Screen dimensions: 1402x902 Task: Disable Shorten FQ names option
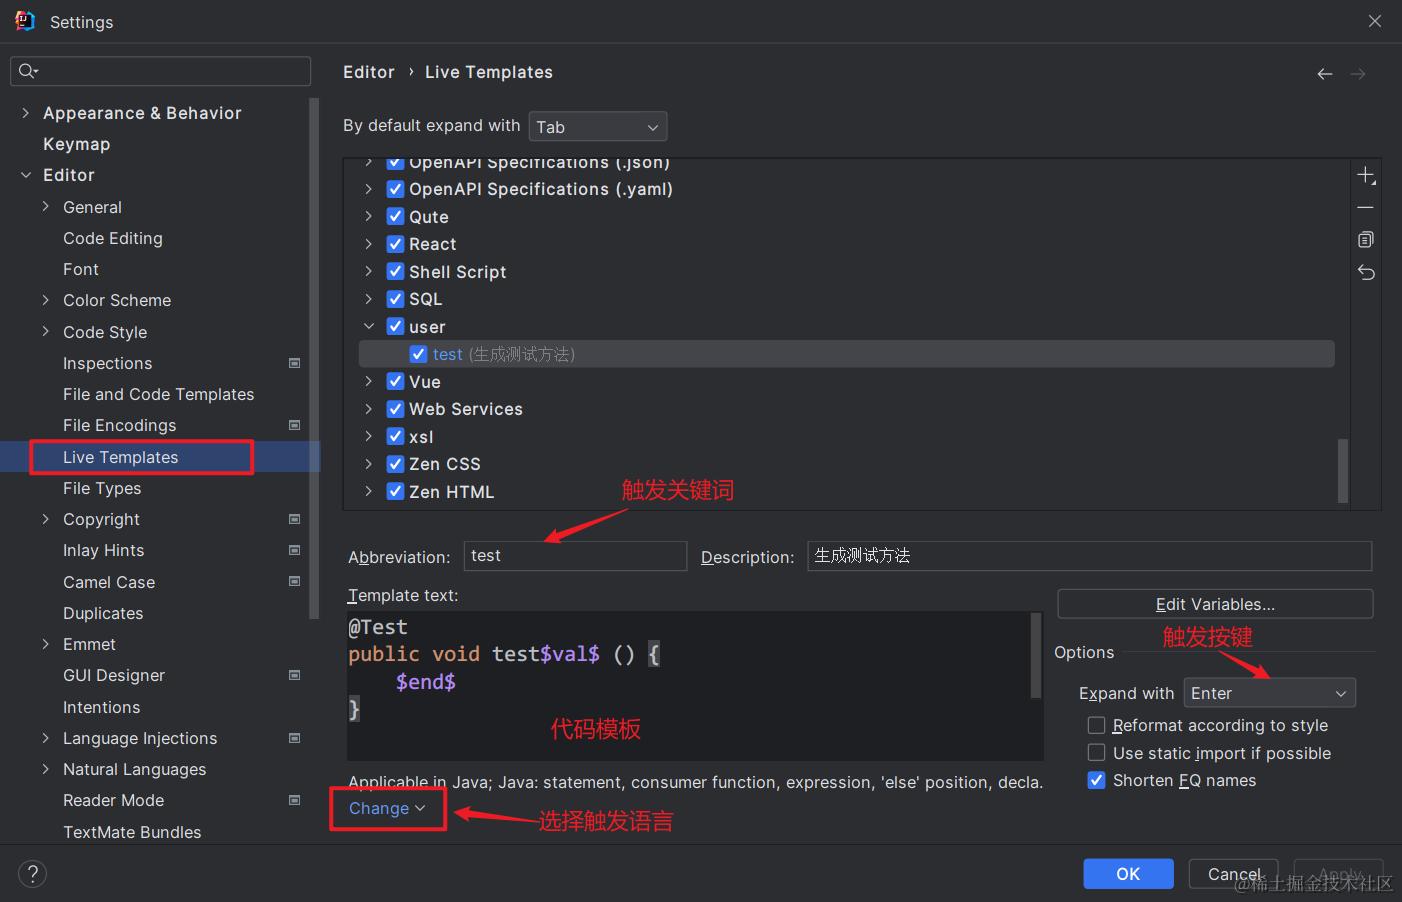tap(1097, 780)
